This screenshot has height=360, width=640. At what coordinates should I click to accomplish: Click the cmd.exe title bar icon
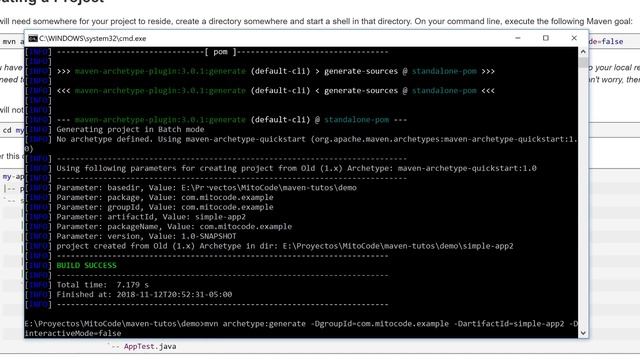[33, 38]
